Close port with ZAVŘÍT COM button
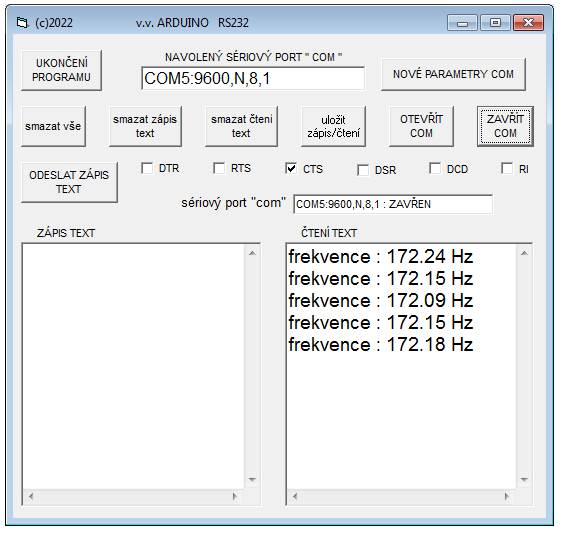563x538 pixels. [505, 126]
